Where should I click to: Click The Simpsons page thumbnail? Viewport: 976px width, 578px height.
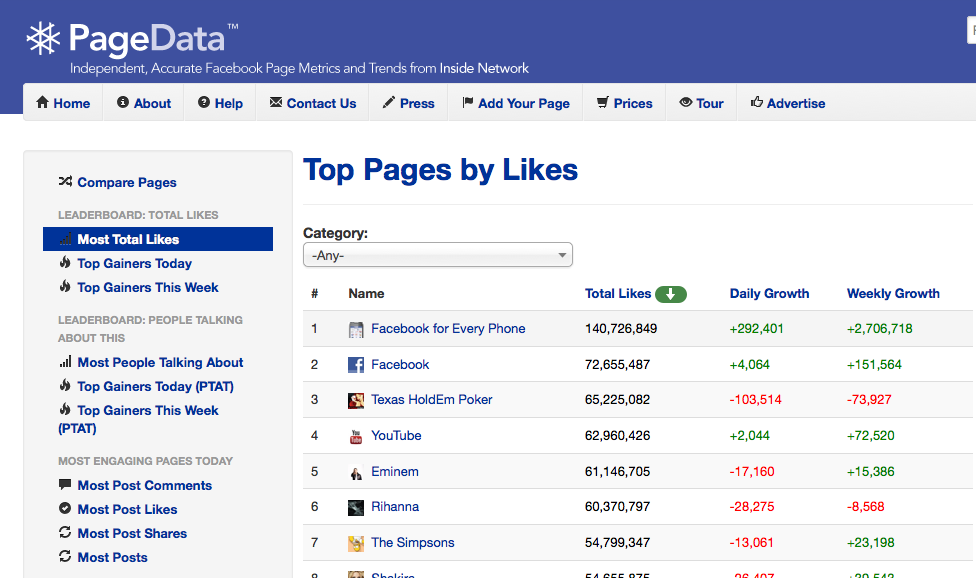point(356,544)
